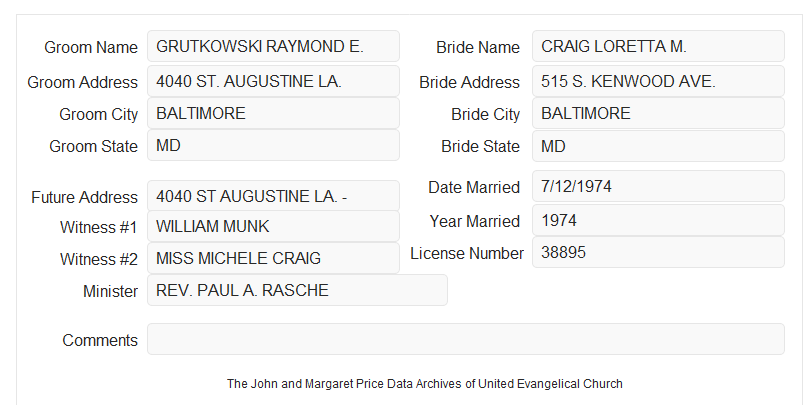The height and width of the screenshot is (405, 805).
Task: Select the Bride Name input field
Action: click(658, 46)
